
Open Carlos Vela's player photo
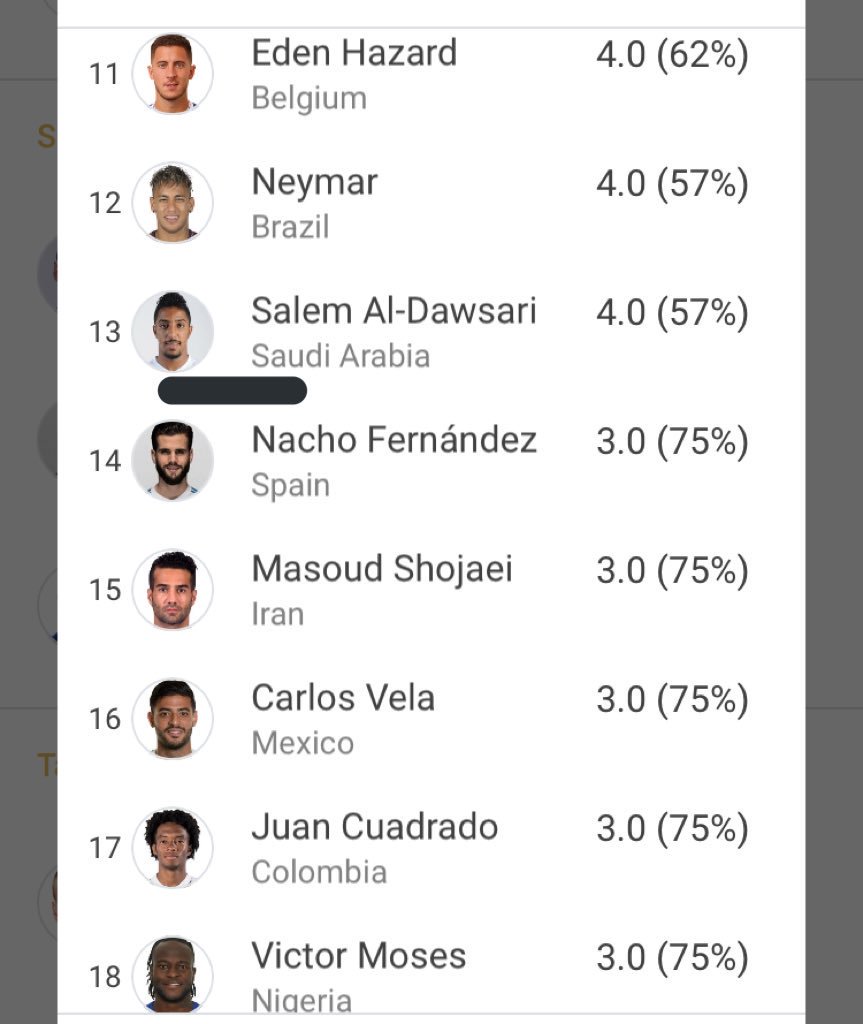[x=172, y=719]
